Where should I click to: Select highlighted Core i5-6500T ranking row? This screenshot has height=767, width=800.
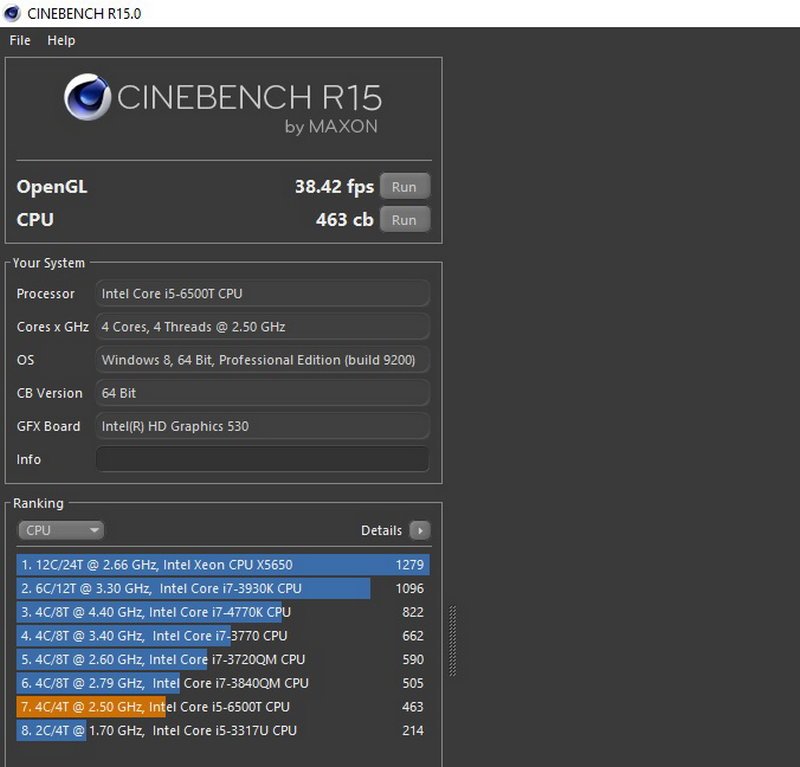pos(222,707)
